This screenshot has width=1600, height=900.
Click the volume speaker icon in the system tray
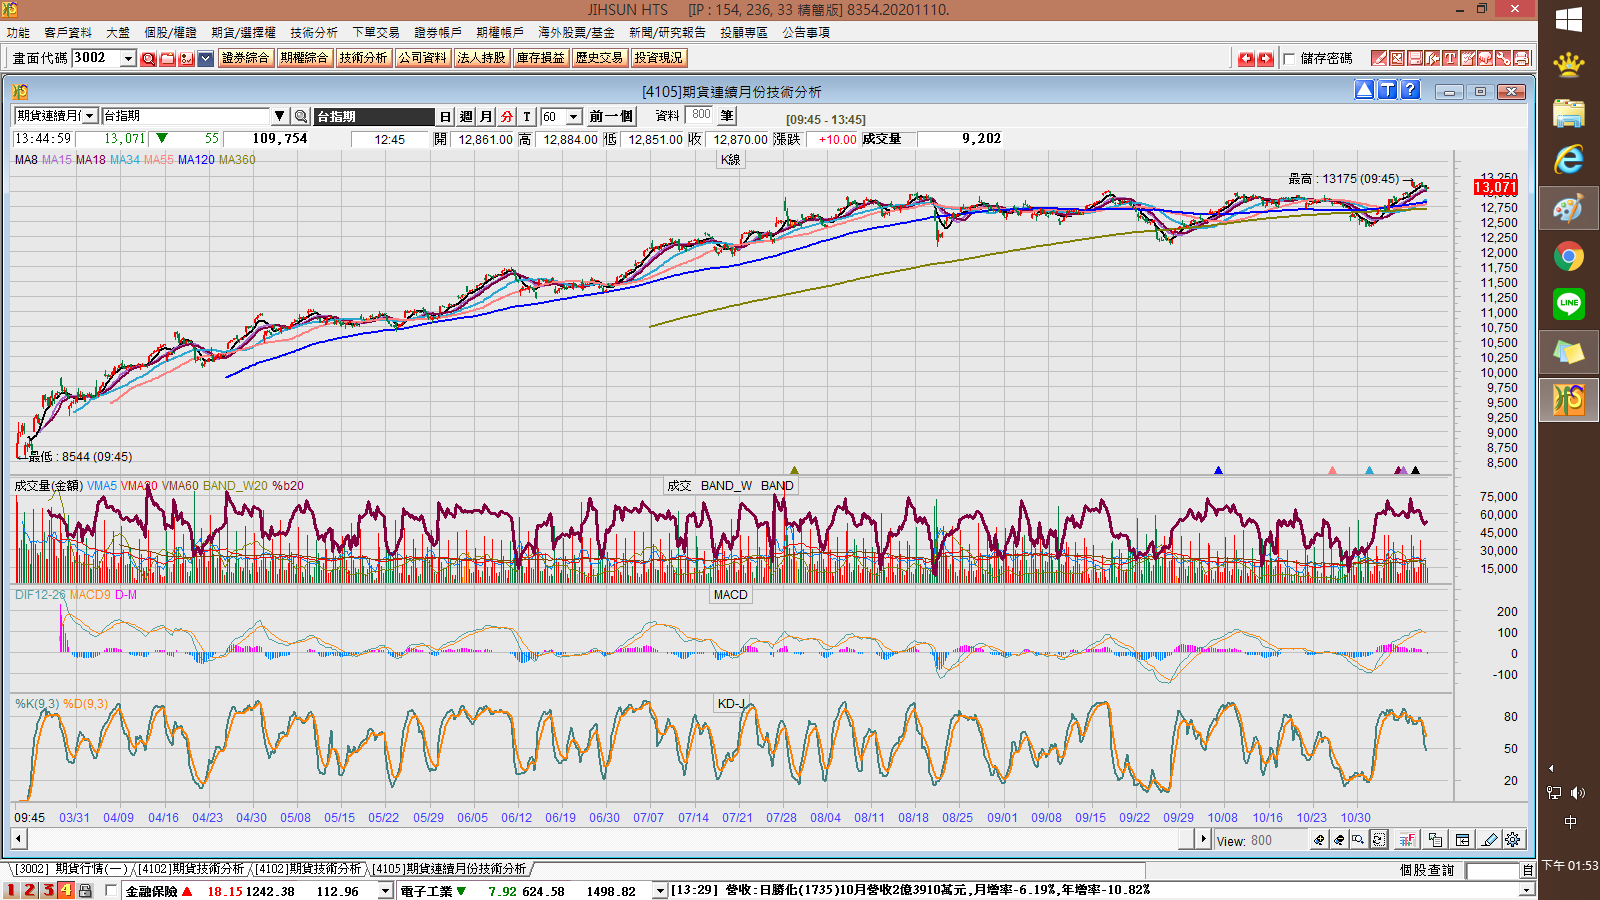click(x=1578, y=793)
